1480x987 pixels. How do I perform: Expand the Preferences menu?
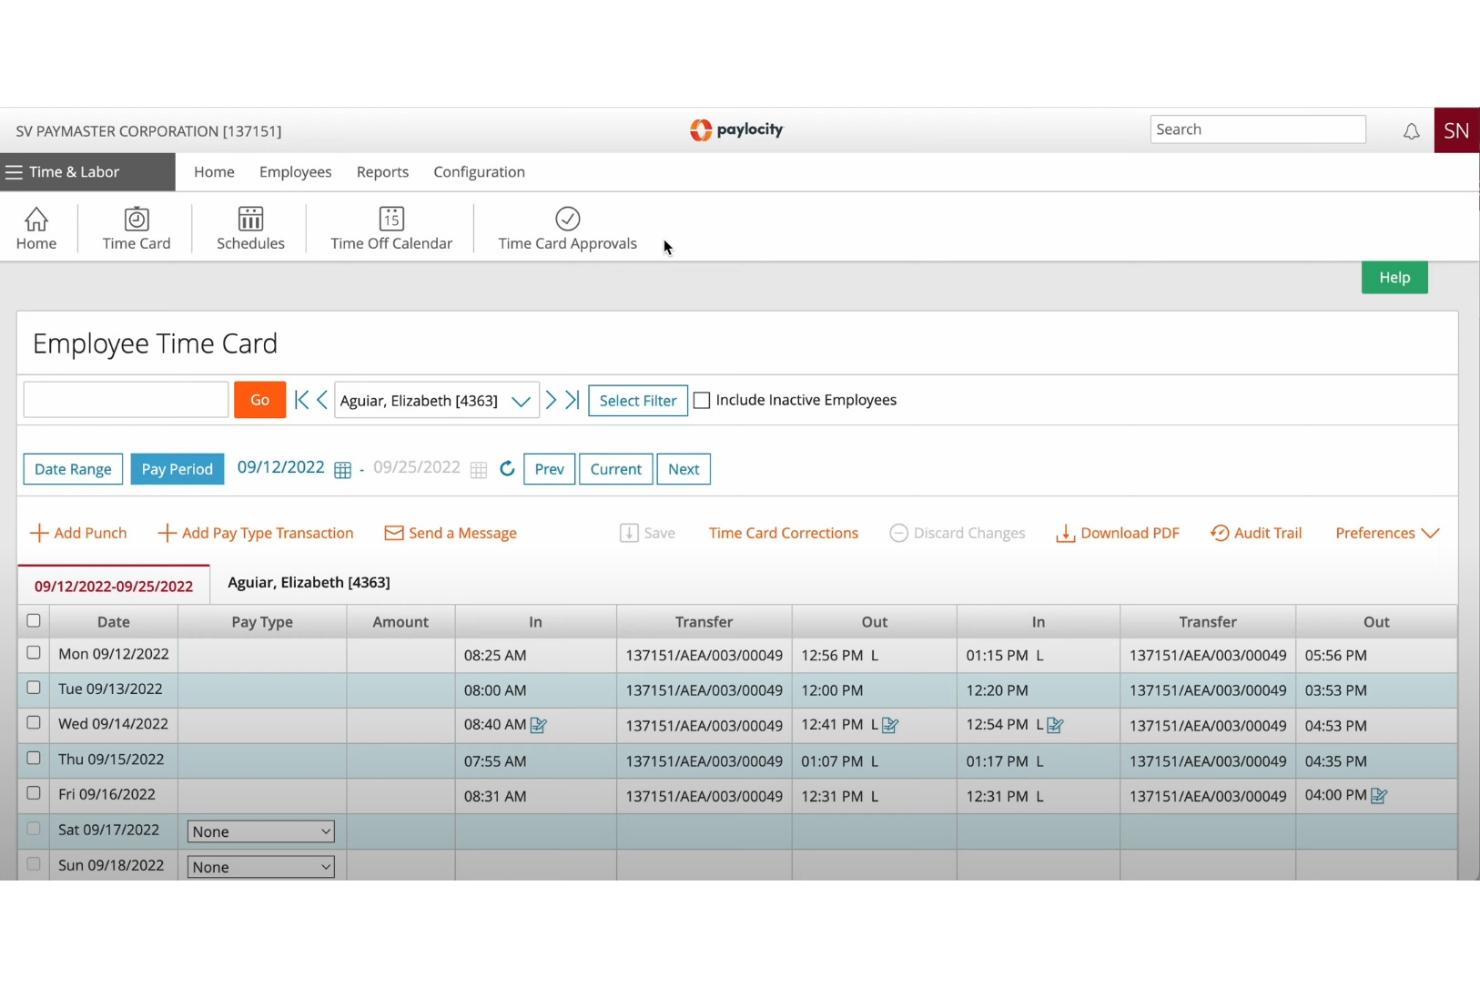(1387, 533)
